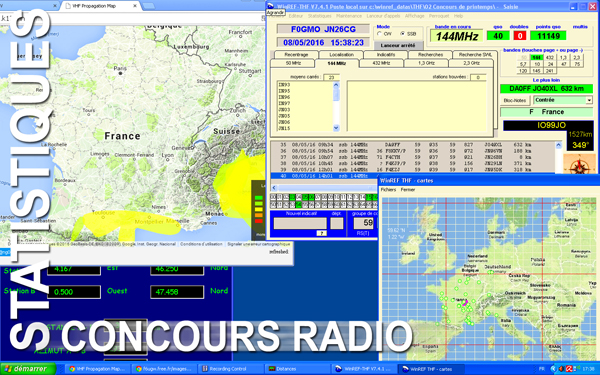The width and height of the screenshot is (600, 375).
Task: Select the 2,3 GHz tab
Action: [471, 63]
